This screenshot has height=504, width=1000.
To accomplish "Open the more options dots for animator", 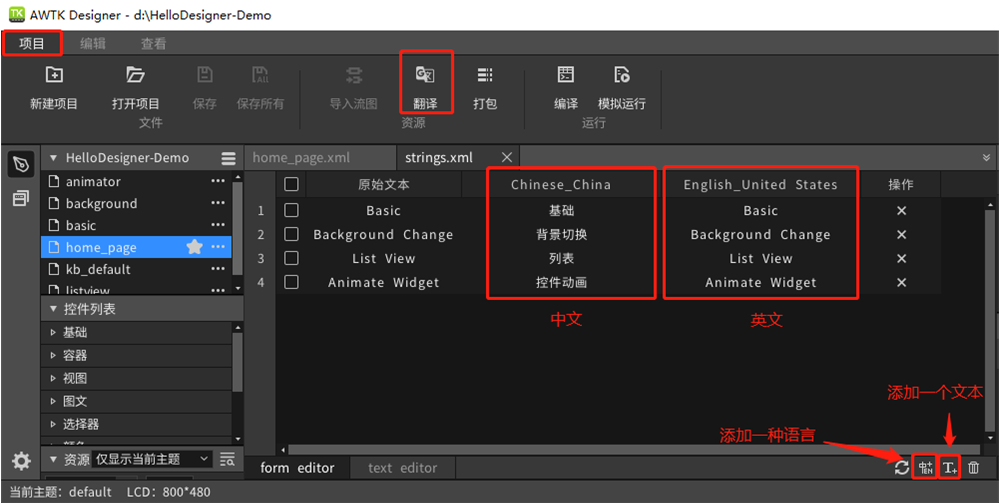I will [218, 182].
